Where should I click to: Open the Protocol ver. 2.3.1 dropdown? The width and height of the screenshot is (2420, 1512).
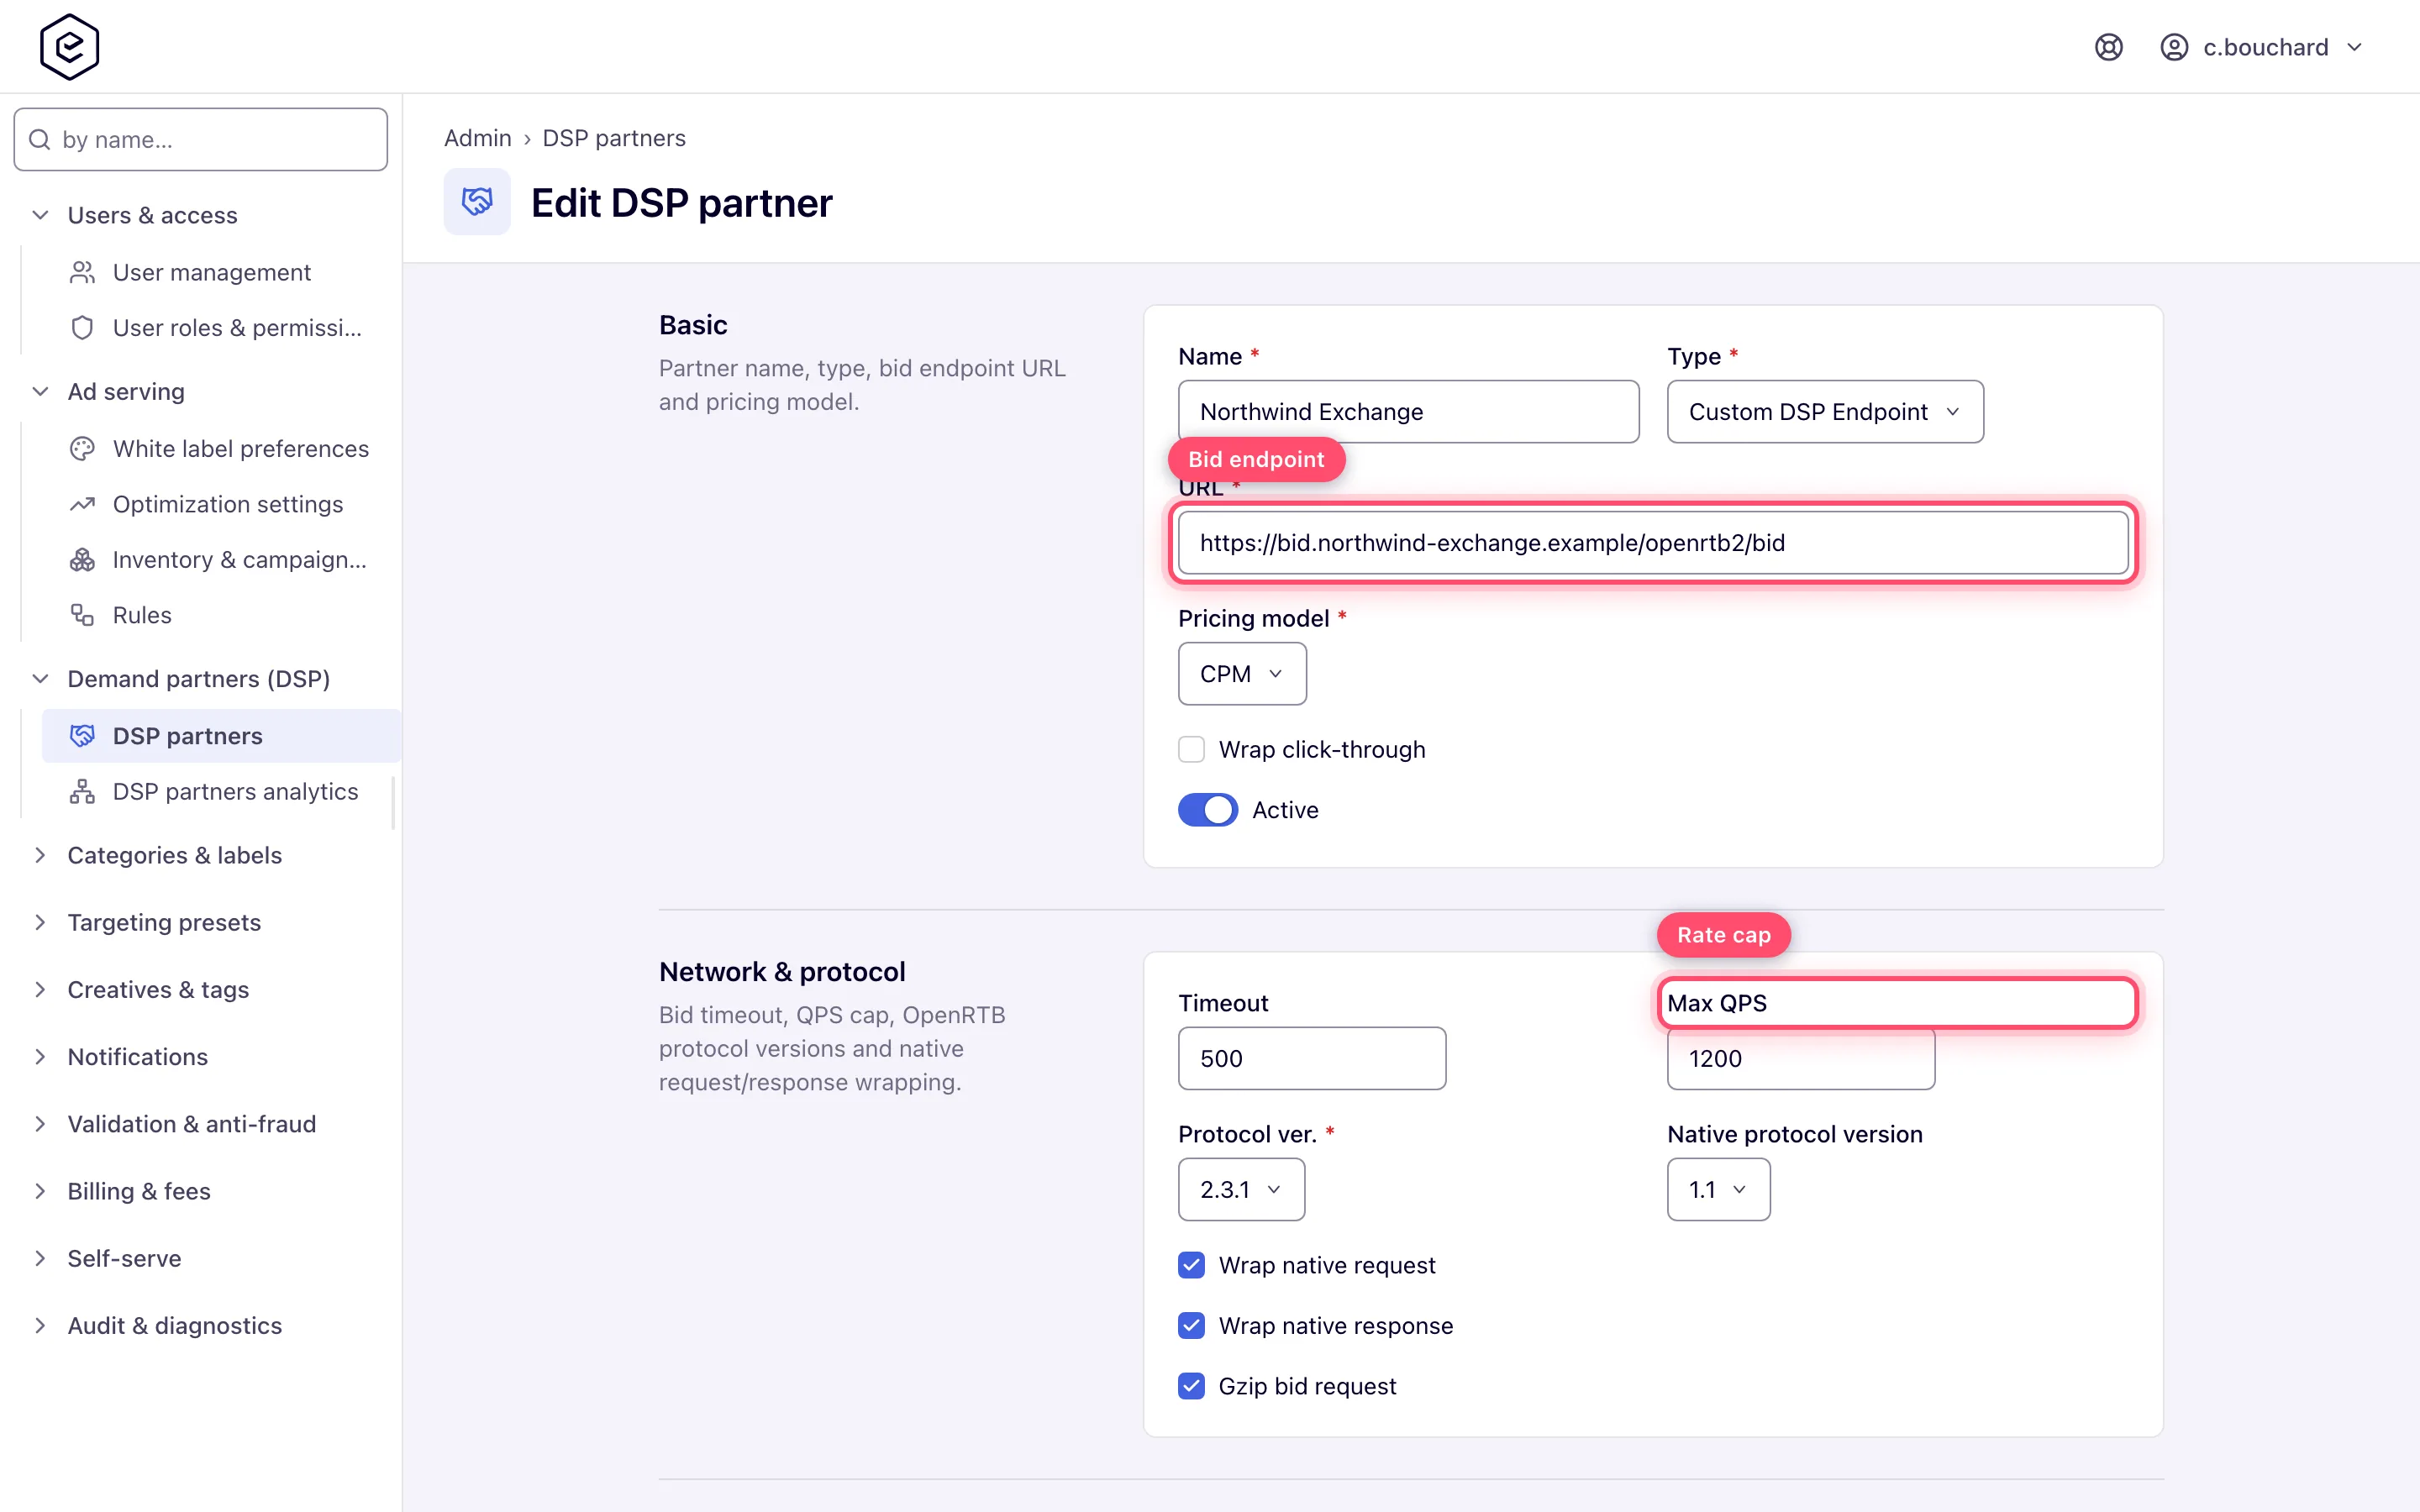click(1241, 1190)
